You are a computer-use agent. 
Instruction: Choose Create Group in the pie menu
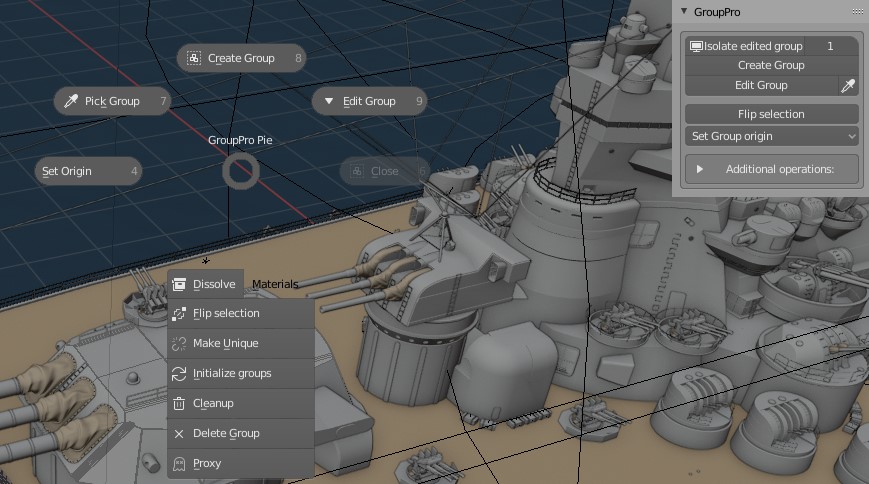[x=241, y=58]
